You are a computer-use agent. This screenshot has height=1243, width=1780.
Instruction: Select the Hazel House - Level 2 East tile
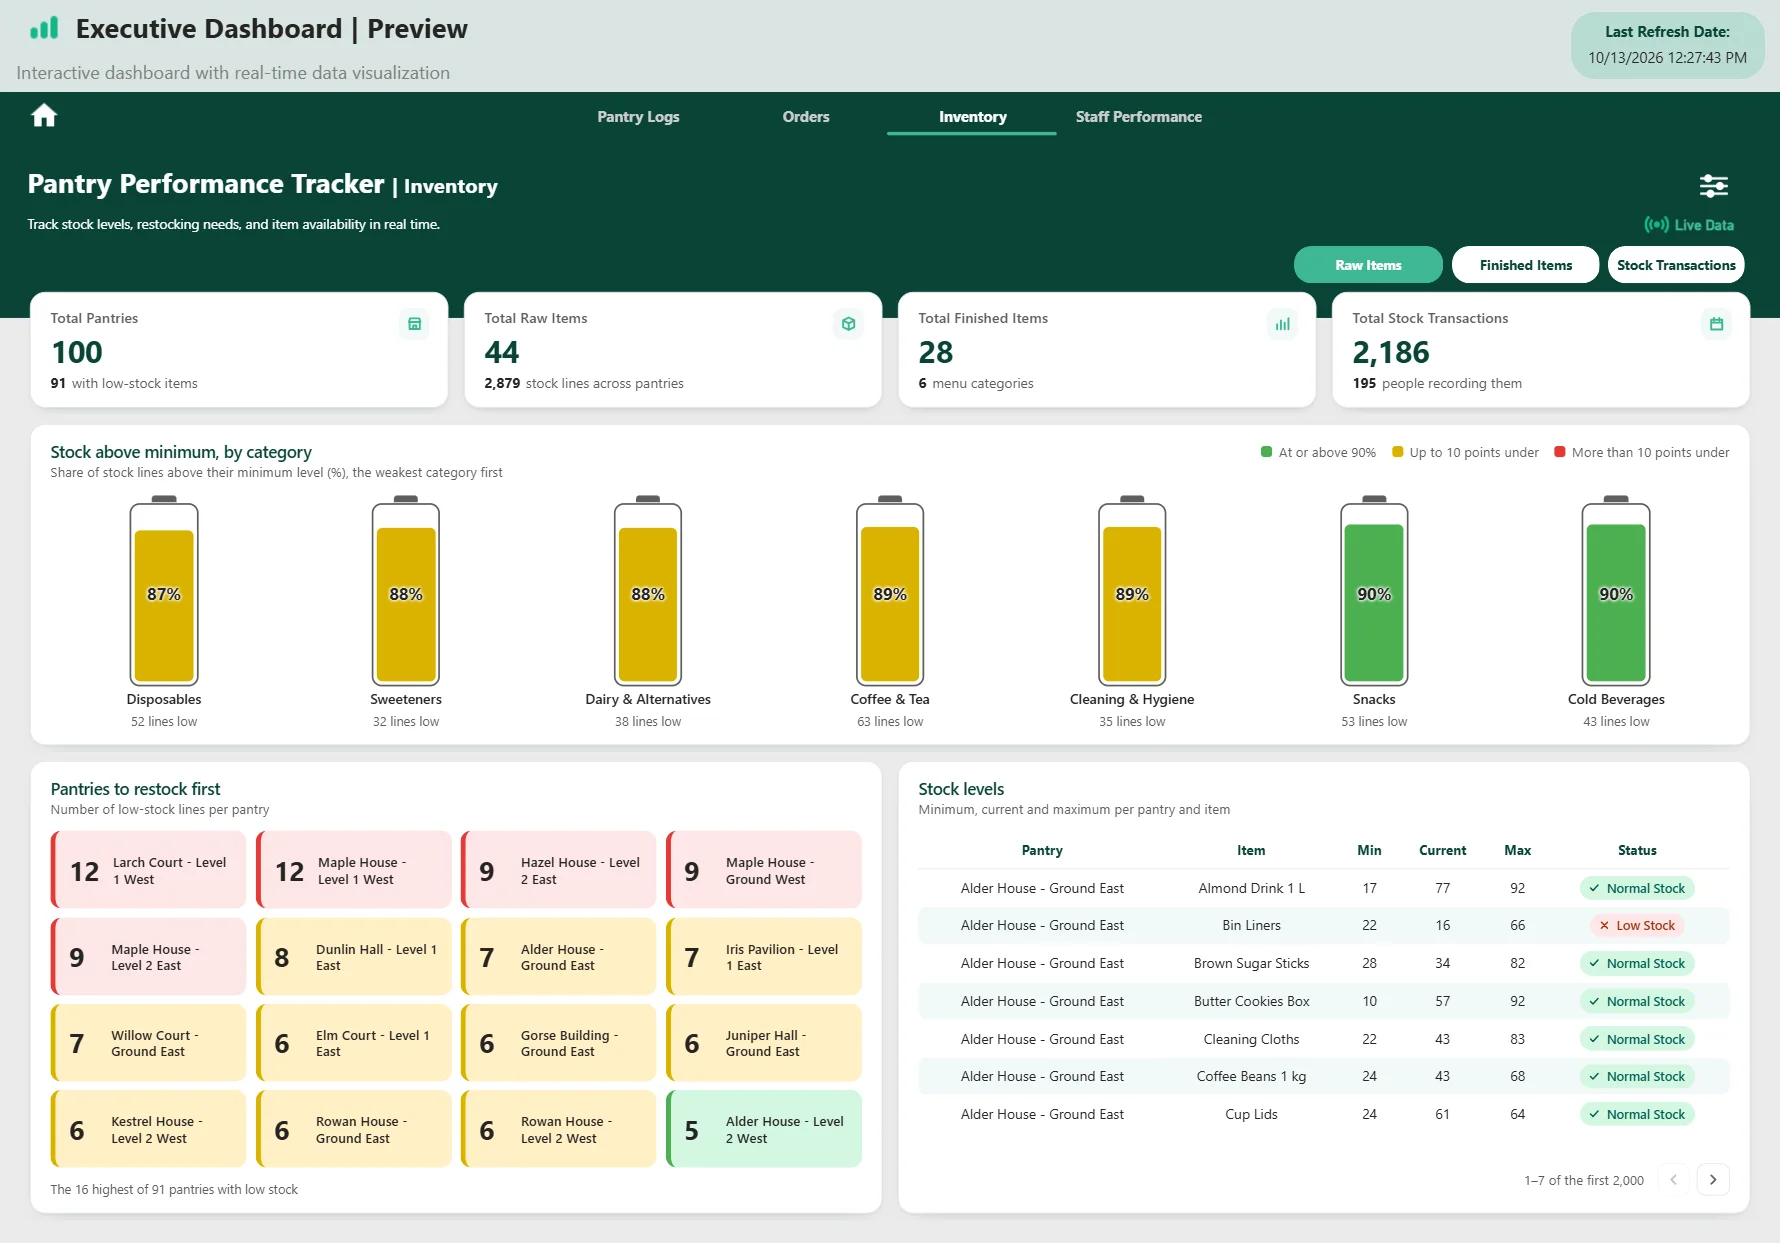tap(559, 870)
